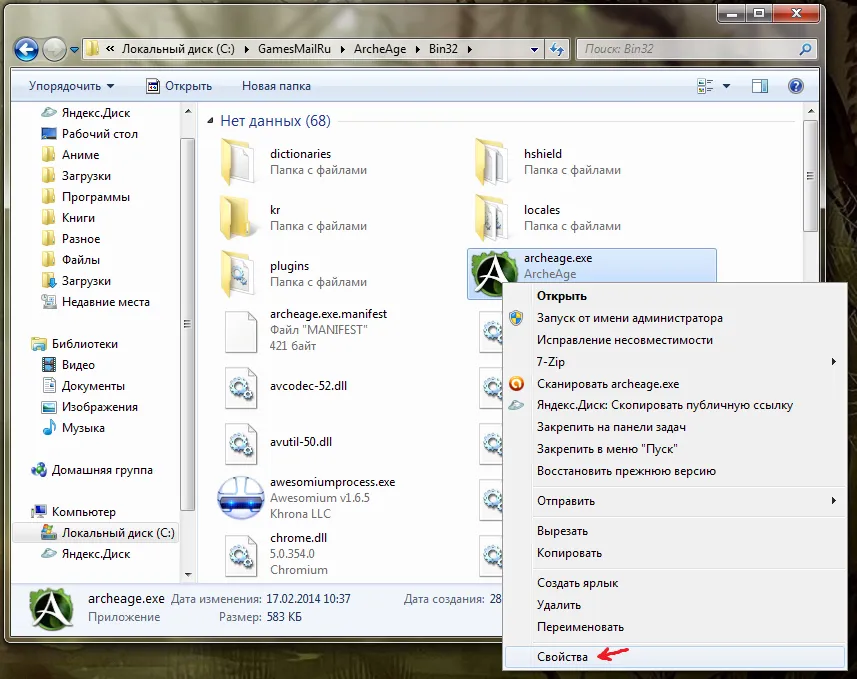
Task: Choose Создать ярлык from context menu
Action: click(577, 583)
